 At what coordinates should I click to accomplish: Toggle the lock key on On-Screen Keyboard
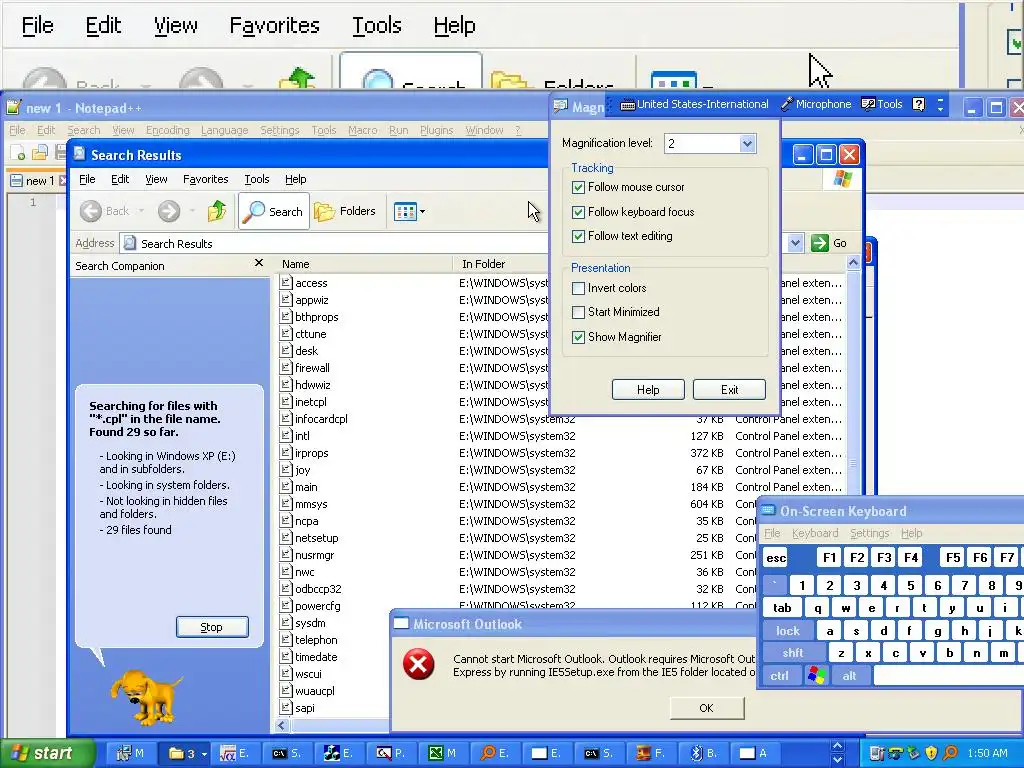coord(788,631)
